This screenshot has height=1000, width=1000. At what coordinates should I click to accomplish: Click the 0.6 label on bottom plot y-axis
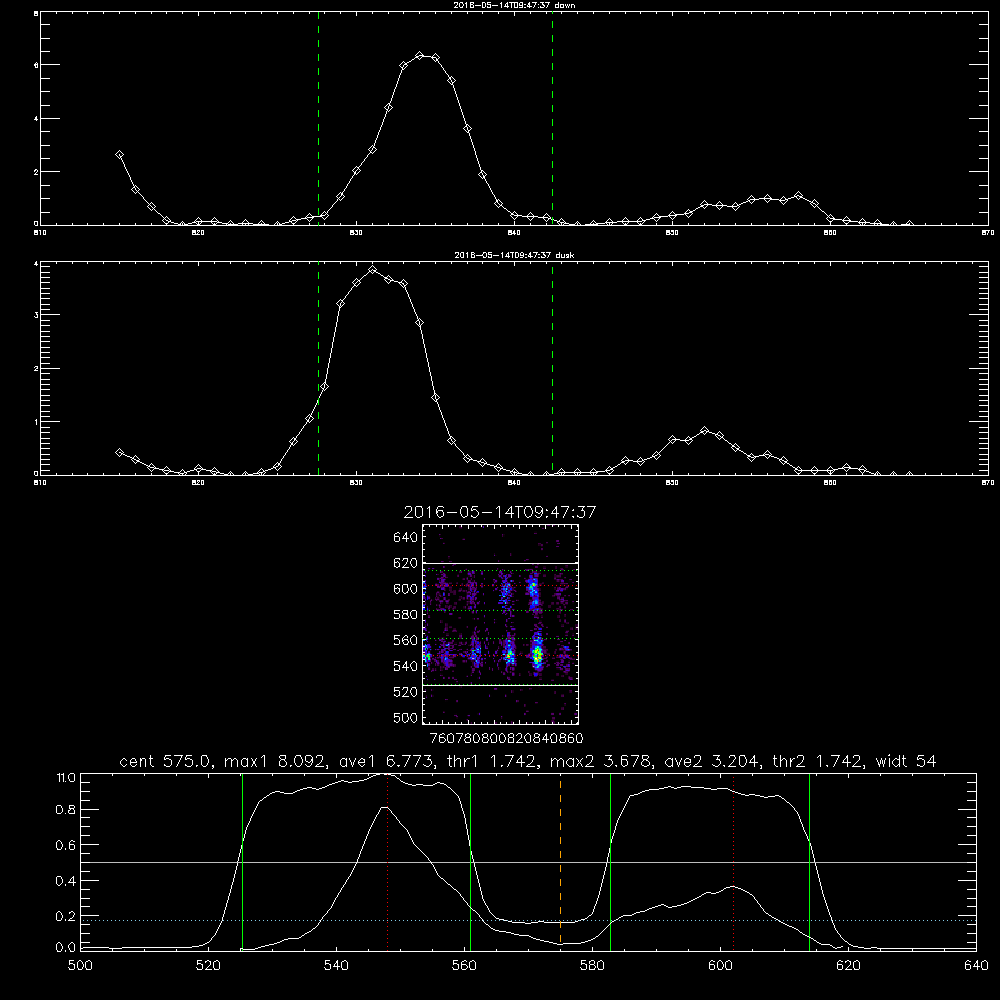click(66, 845)
